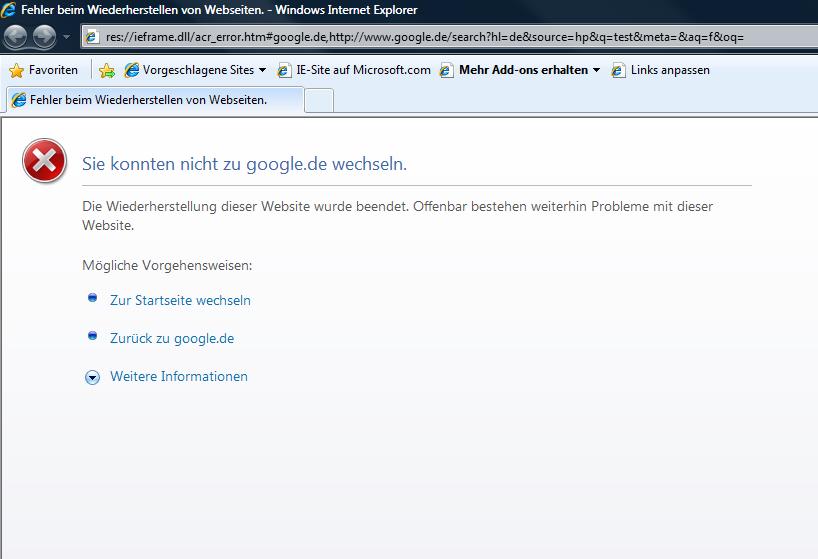Click the Vorgeschlagene Sites IE icon
The height and width of the screenshot is (559, 818).
[131, 70]
